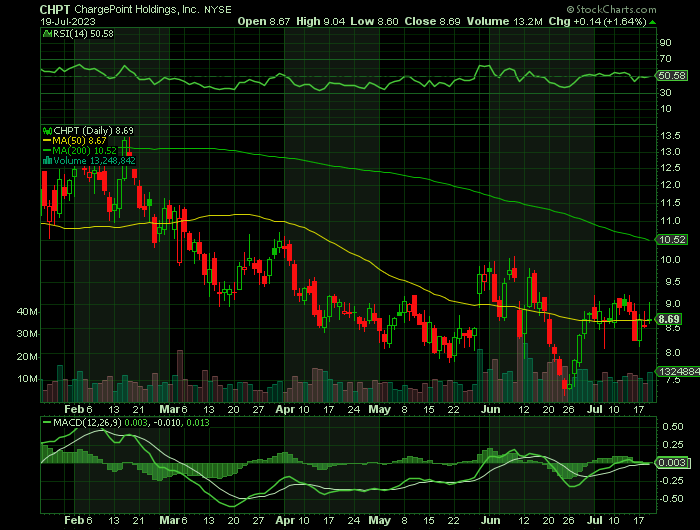The width and height of the screenshot is (700, 530).
Task: Click the 13.5 price axis label
Action: tap(670, 135)
